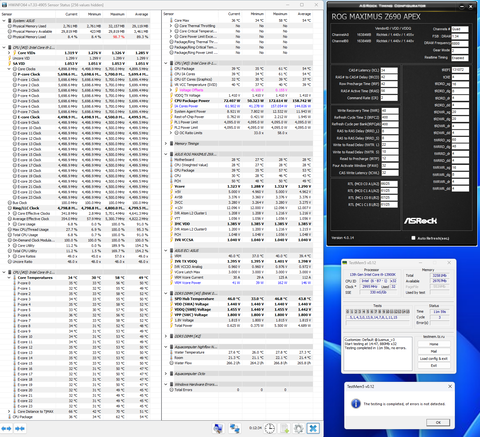Screen dimensions: 480x437
Task: Click the network computers remote icon
Action: coord(235,428)
